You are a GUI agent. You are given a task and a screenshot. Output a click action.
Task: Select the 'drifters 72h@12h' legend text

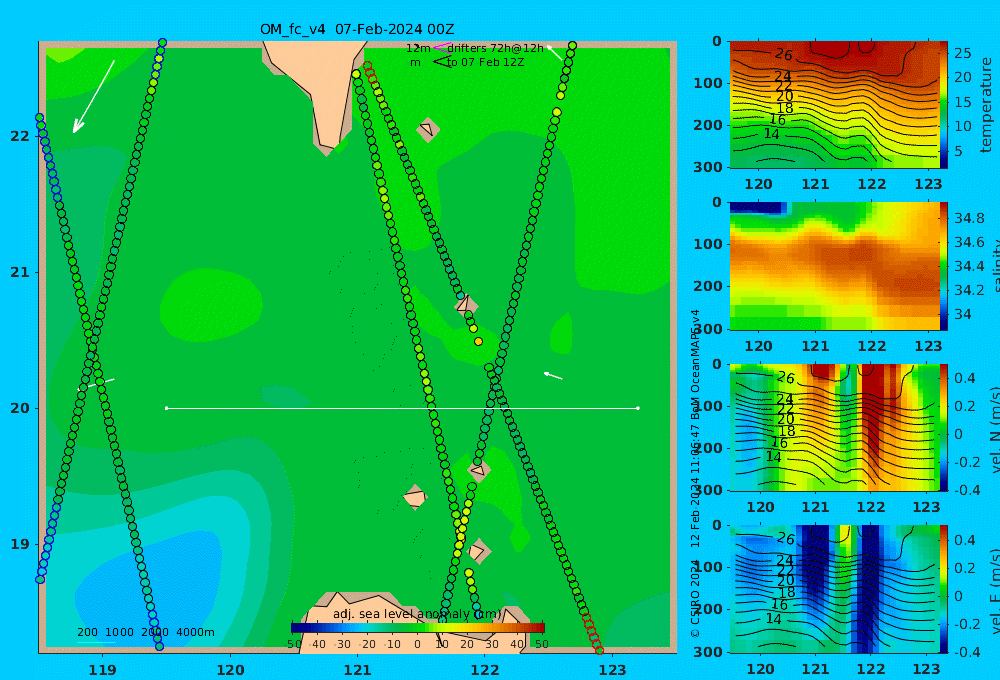tap(496, 48)
